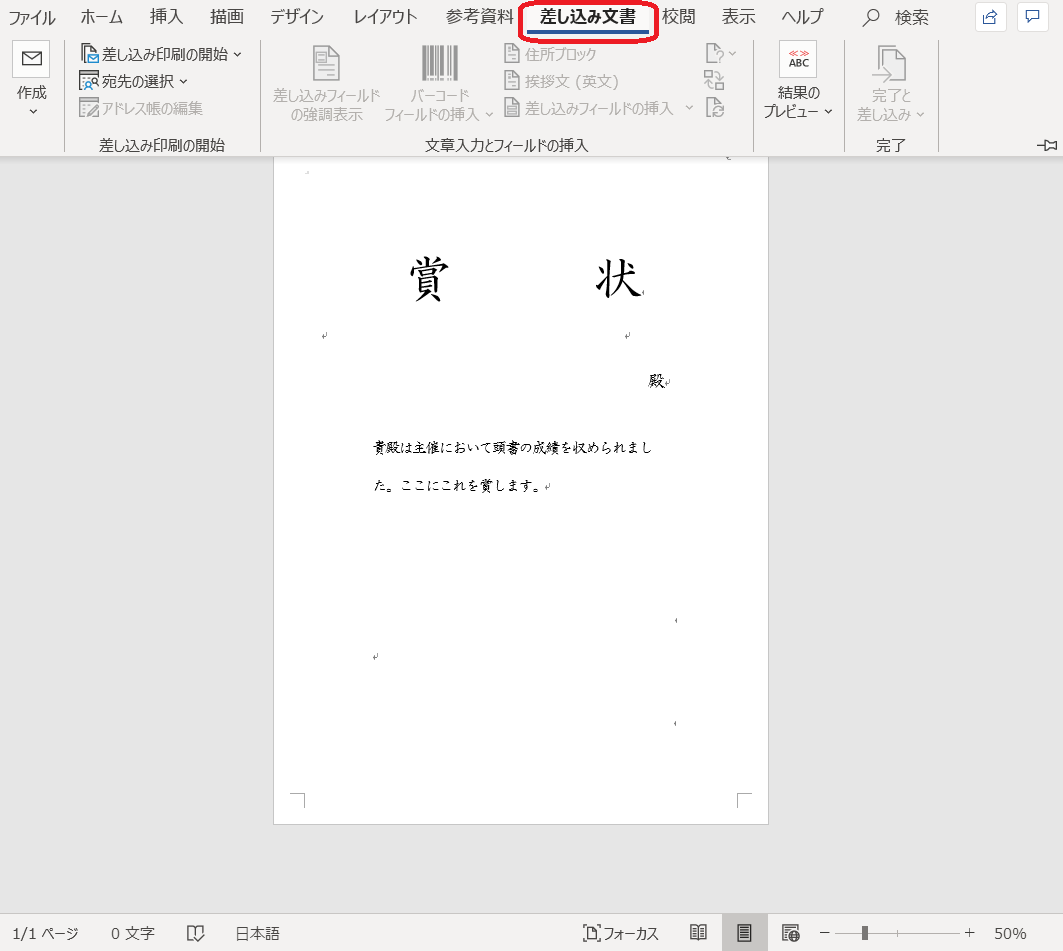
Task: Open the ホーム tab
Action: pyautogui.click(x=101, y=17)
